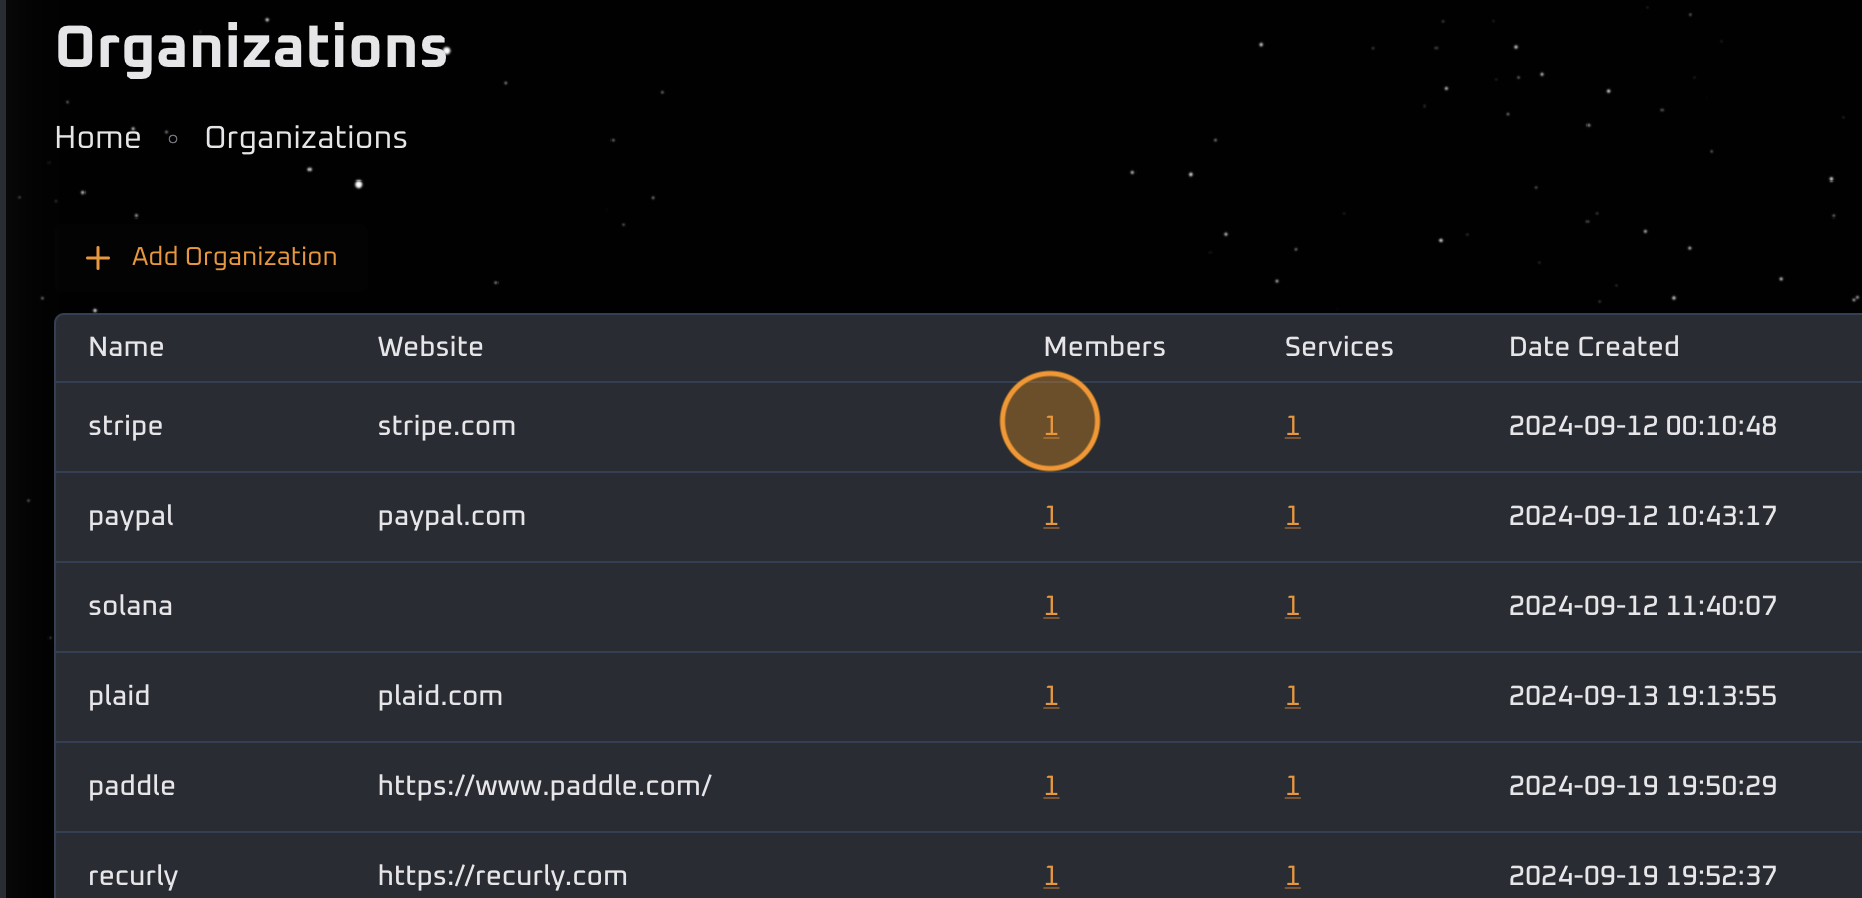
Task: Click the Services column header
Action: [1338, 347]
